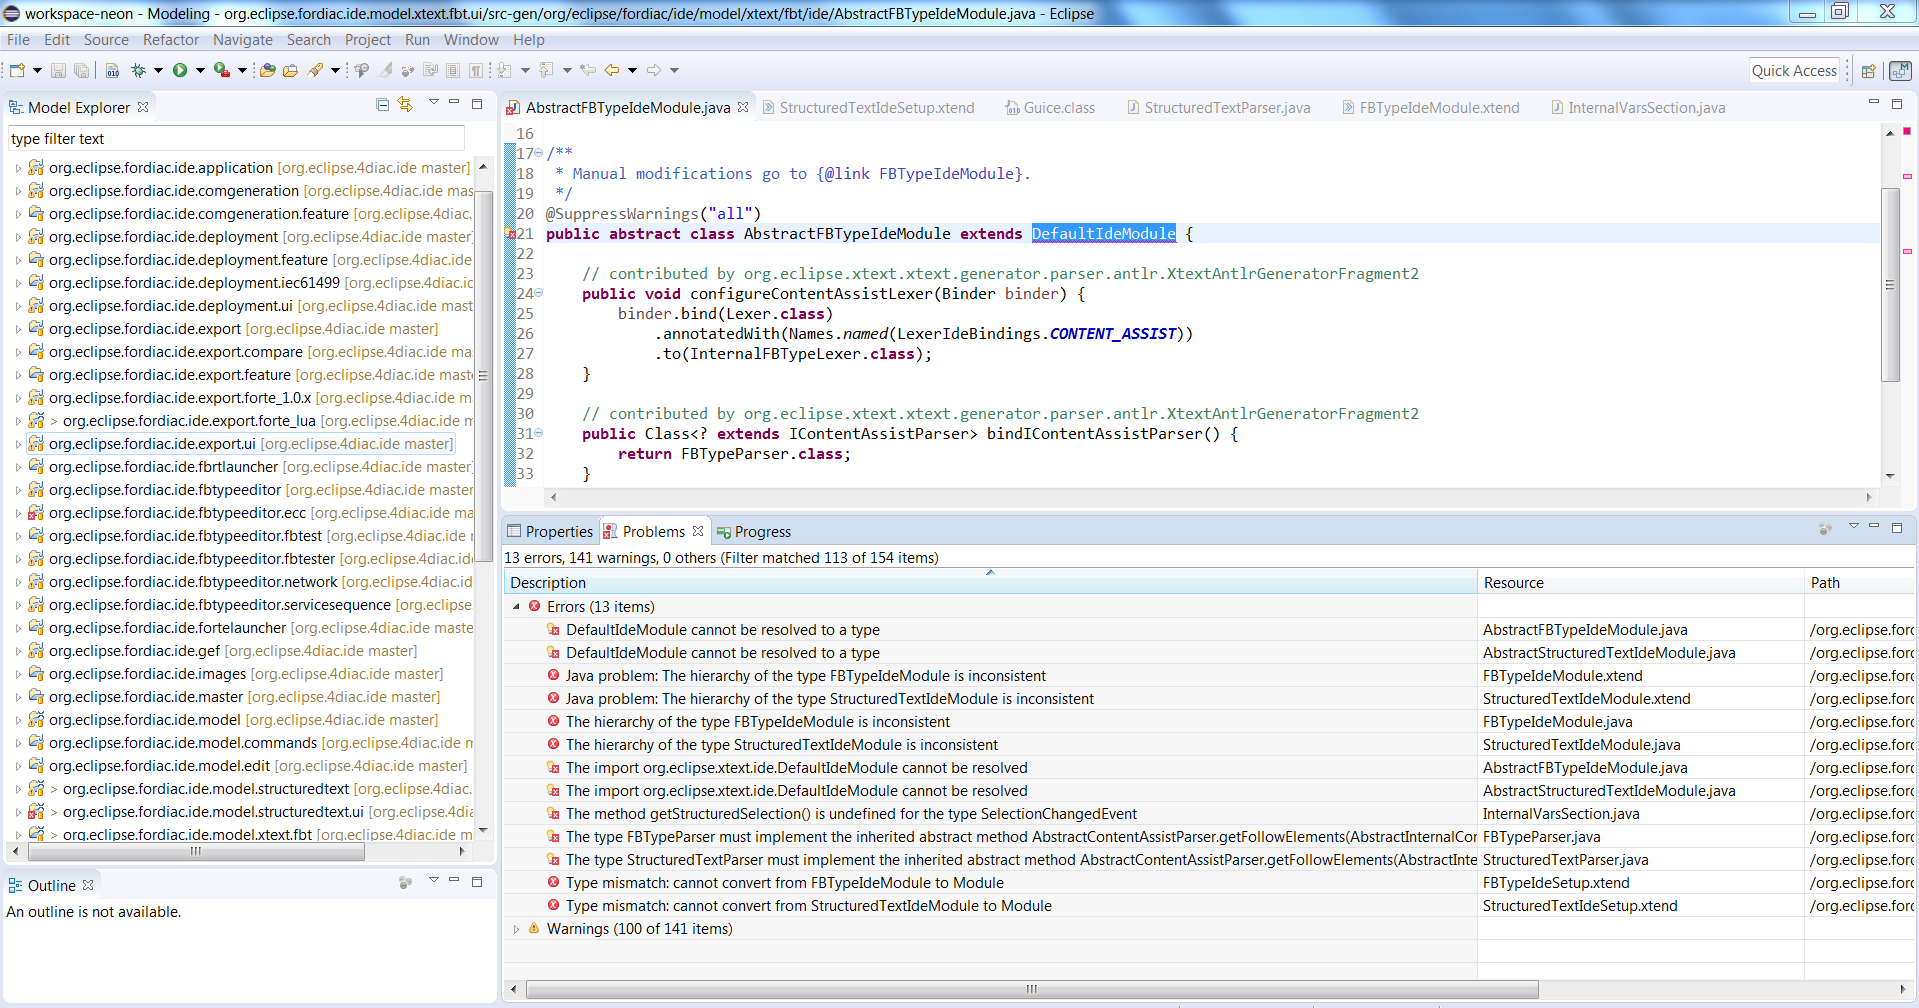Expand org.eclipse.fordiac.ide.application project node
The height and width of the screenshot is (1008, 1919).
point(18,168)
